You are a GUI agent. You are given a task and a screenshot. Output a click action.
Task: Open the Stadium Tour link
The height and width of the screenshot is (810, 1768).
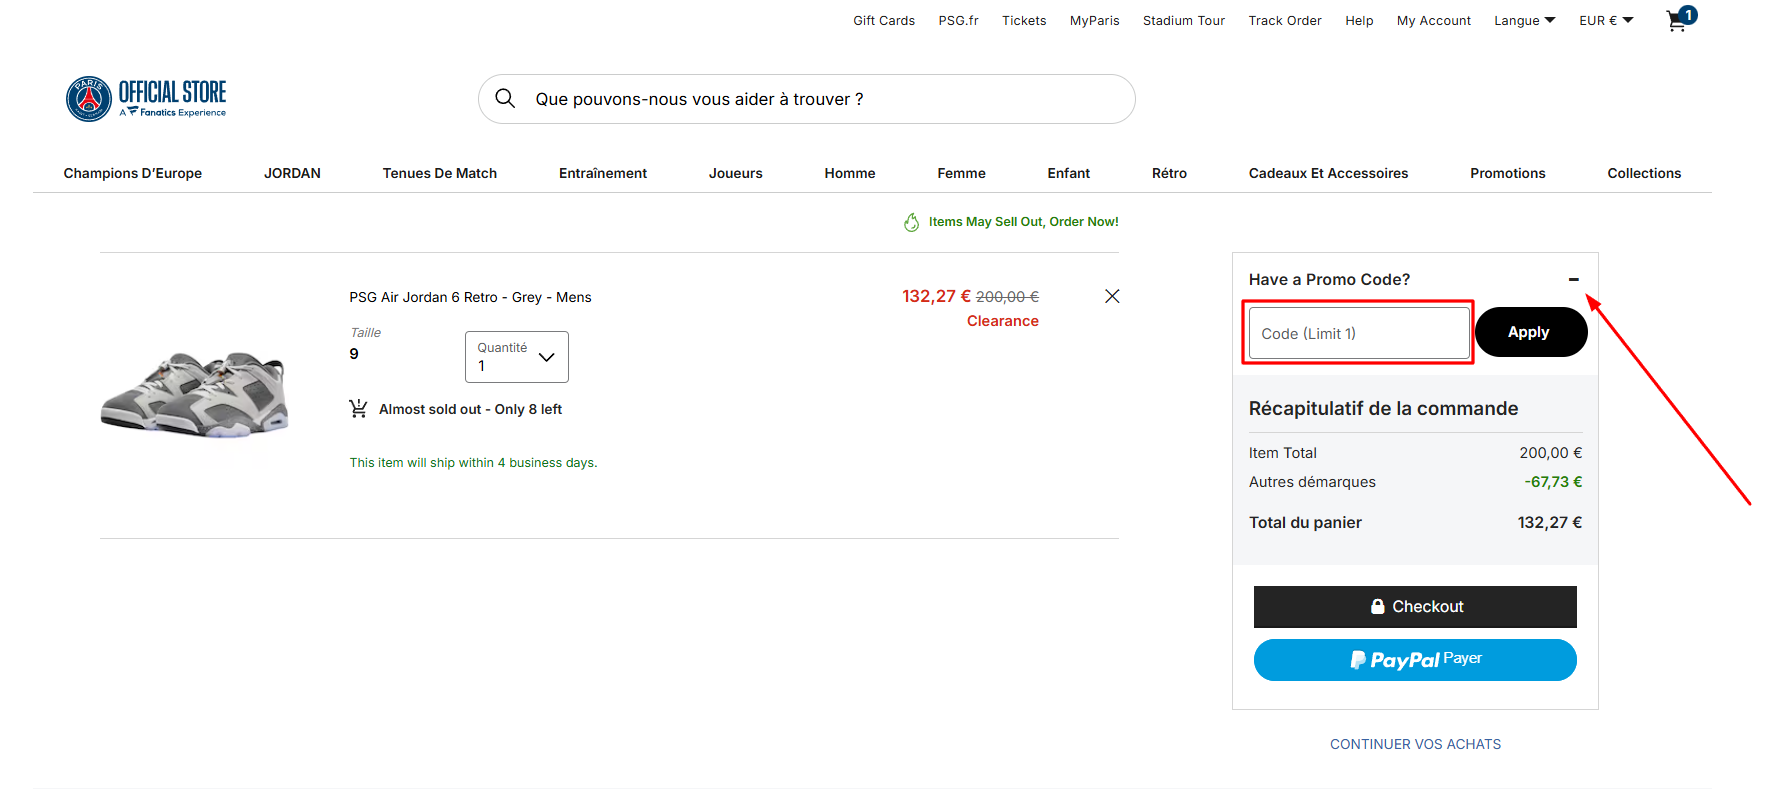click(1184, 20)
